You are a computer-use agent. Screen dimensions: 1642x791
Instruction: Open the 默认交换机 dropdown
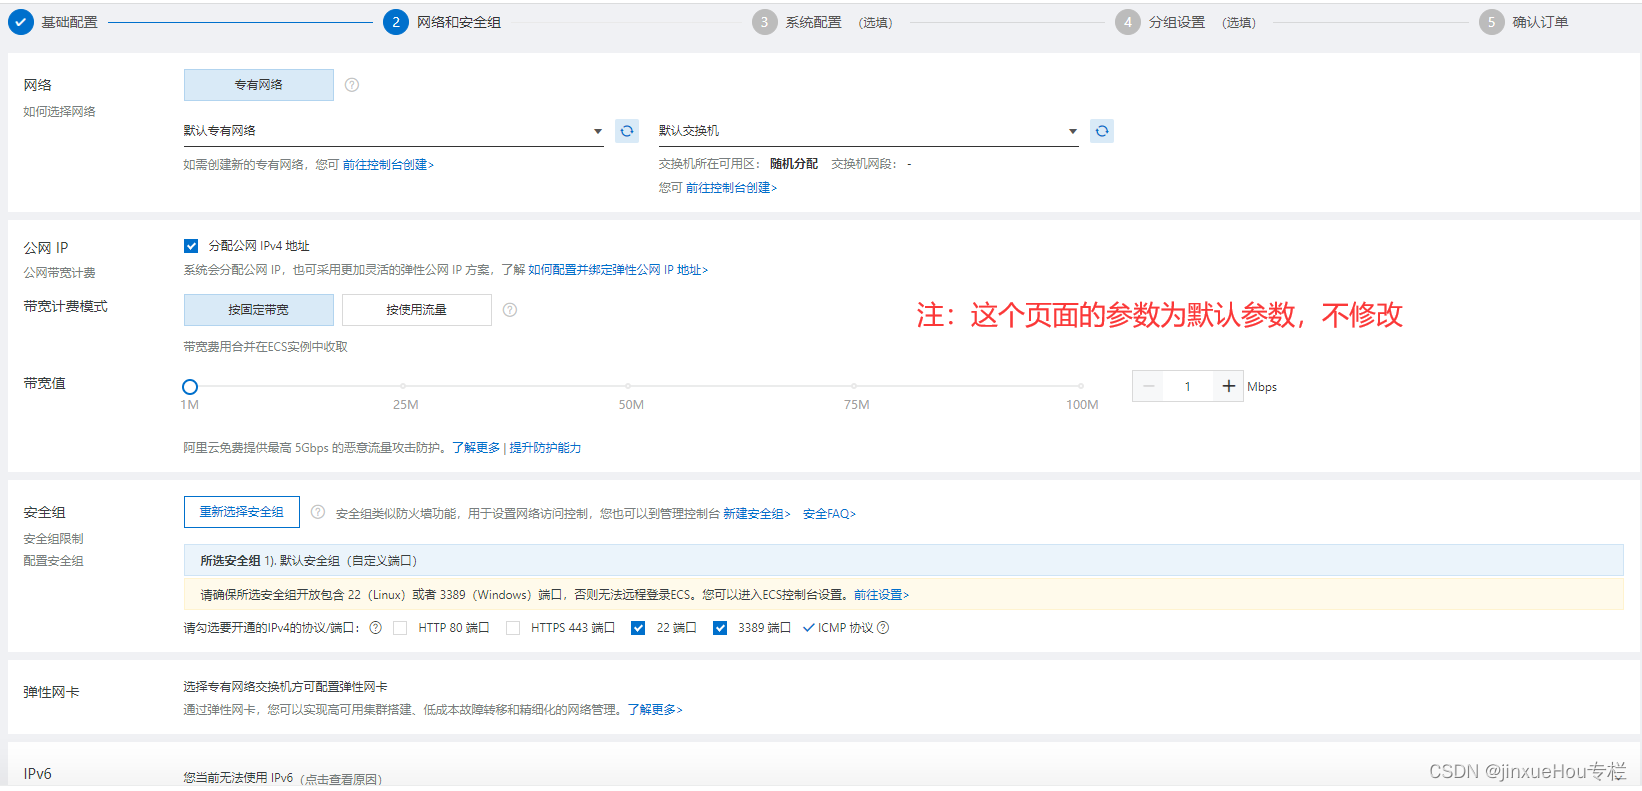[x=868, y=131]
